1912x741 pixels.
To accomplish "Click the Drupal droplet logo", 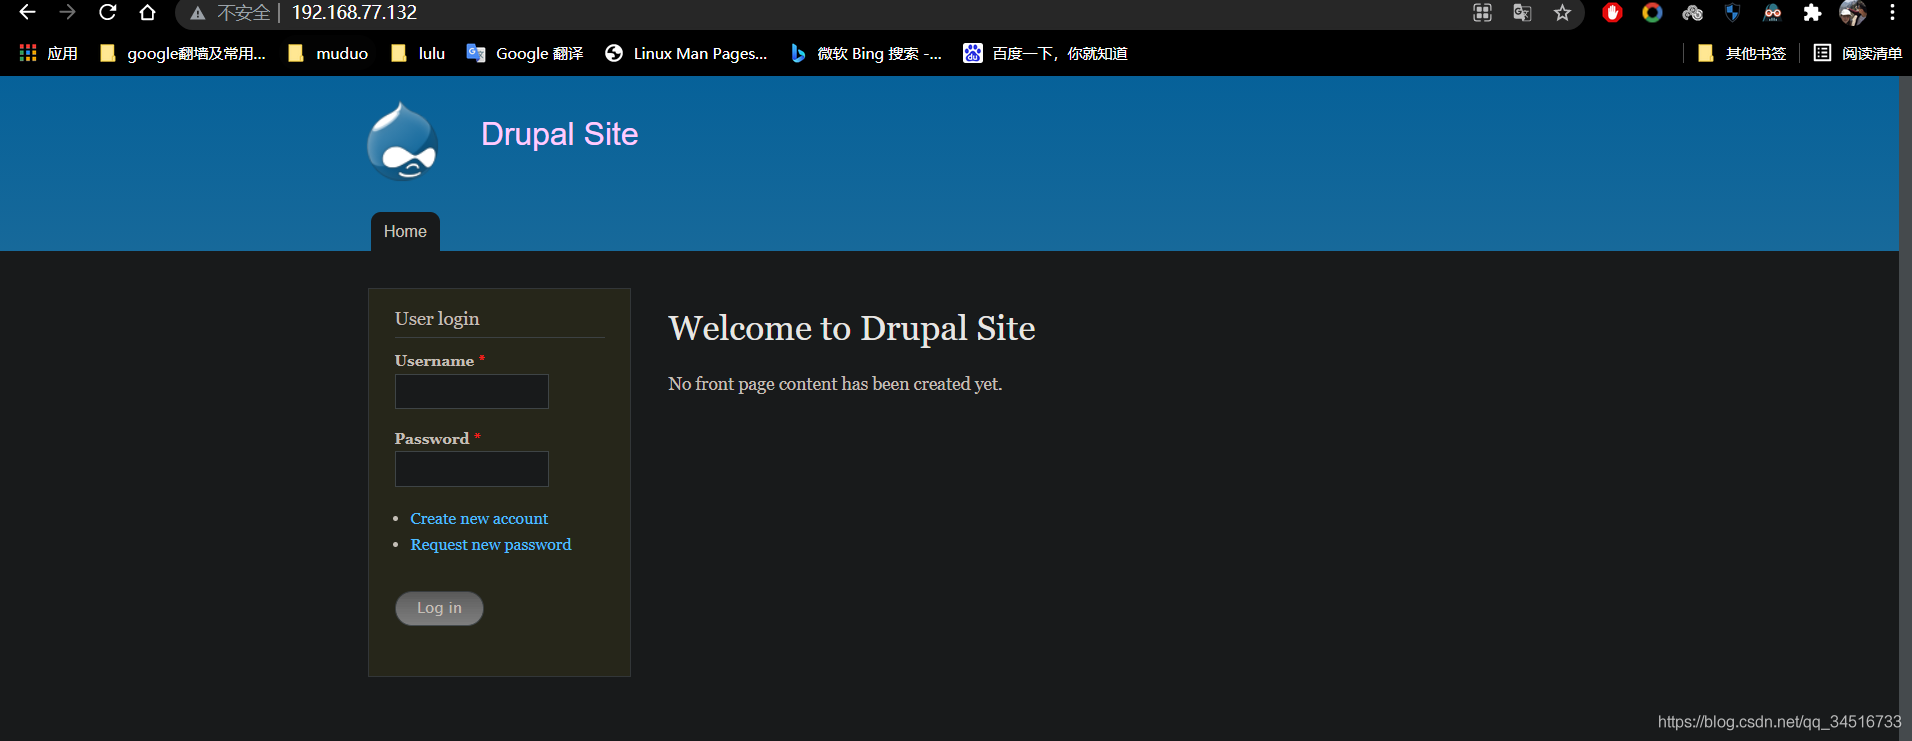I will [x=402, y=142].
